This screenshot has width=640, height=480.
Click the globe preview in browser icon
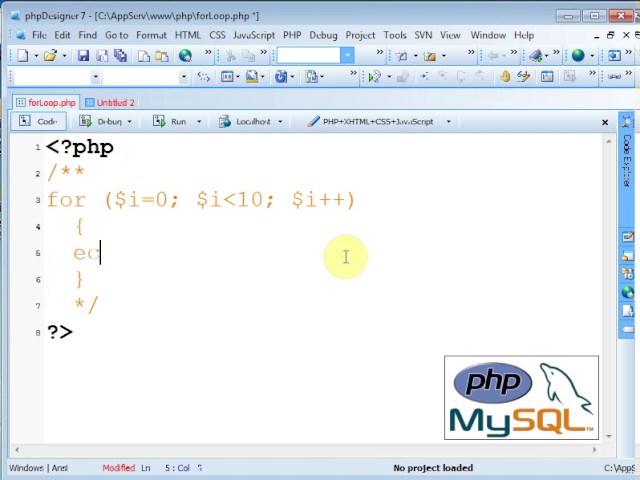point(185,55)
